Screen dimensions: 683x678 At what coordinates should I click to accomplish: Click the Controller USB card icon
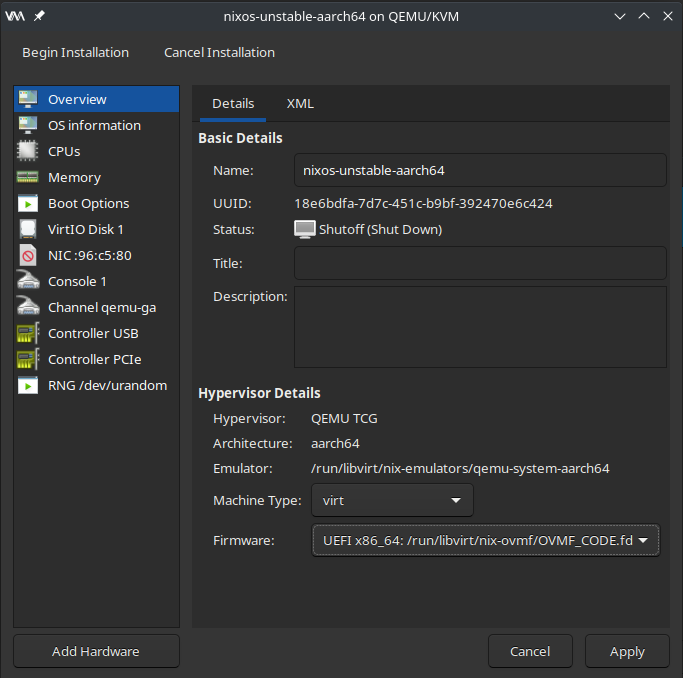28,333
